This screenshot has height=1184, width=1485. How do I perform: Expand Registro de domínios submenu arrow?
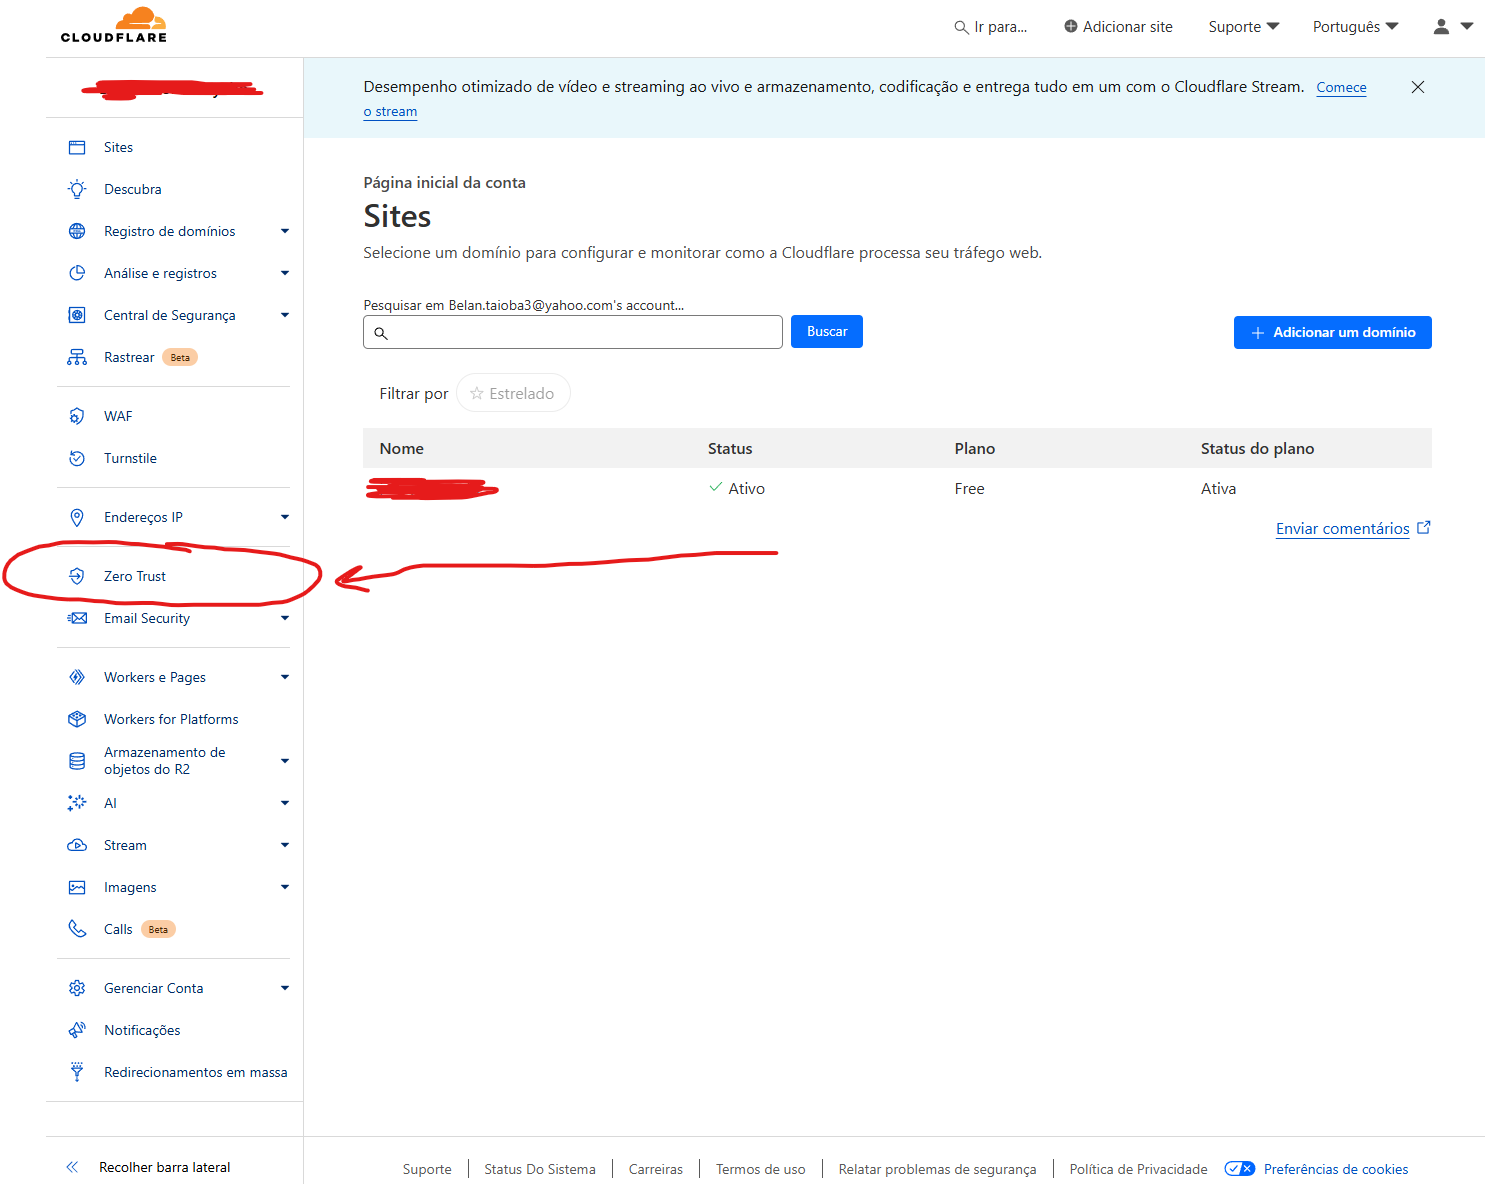pyautogui.click(x=285, y=231)
